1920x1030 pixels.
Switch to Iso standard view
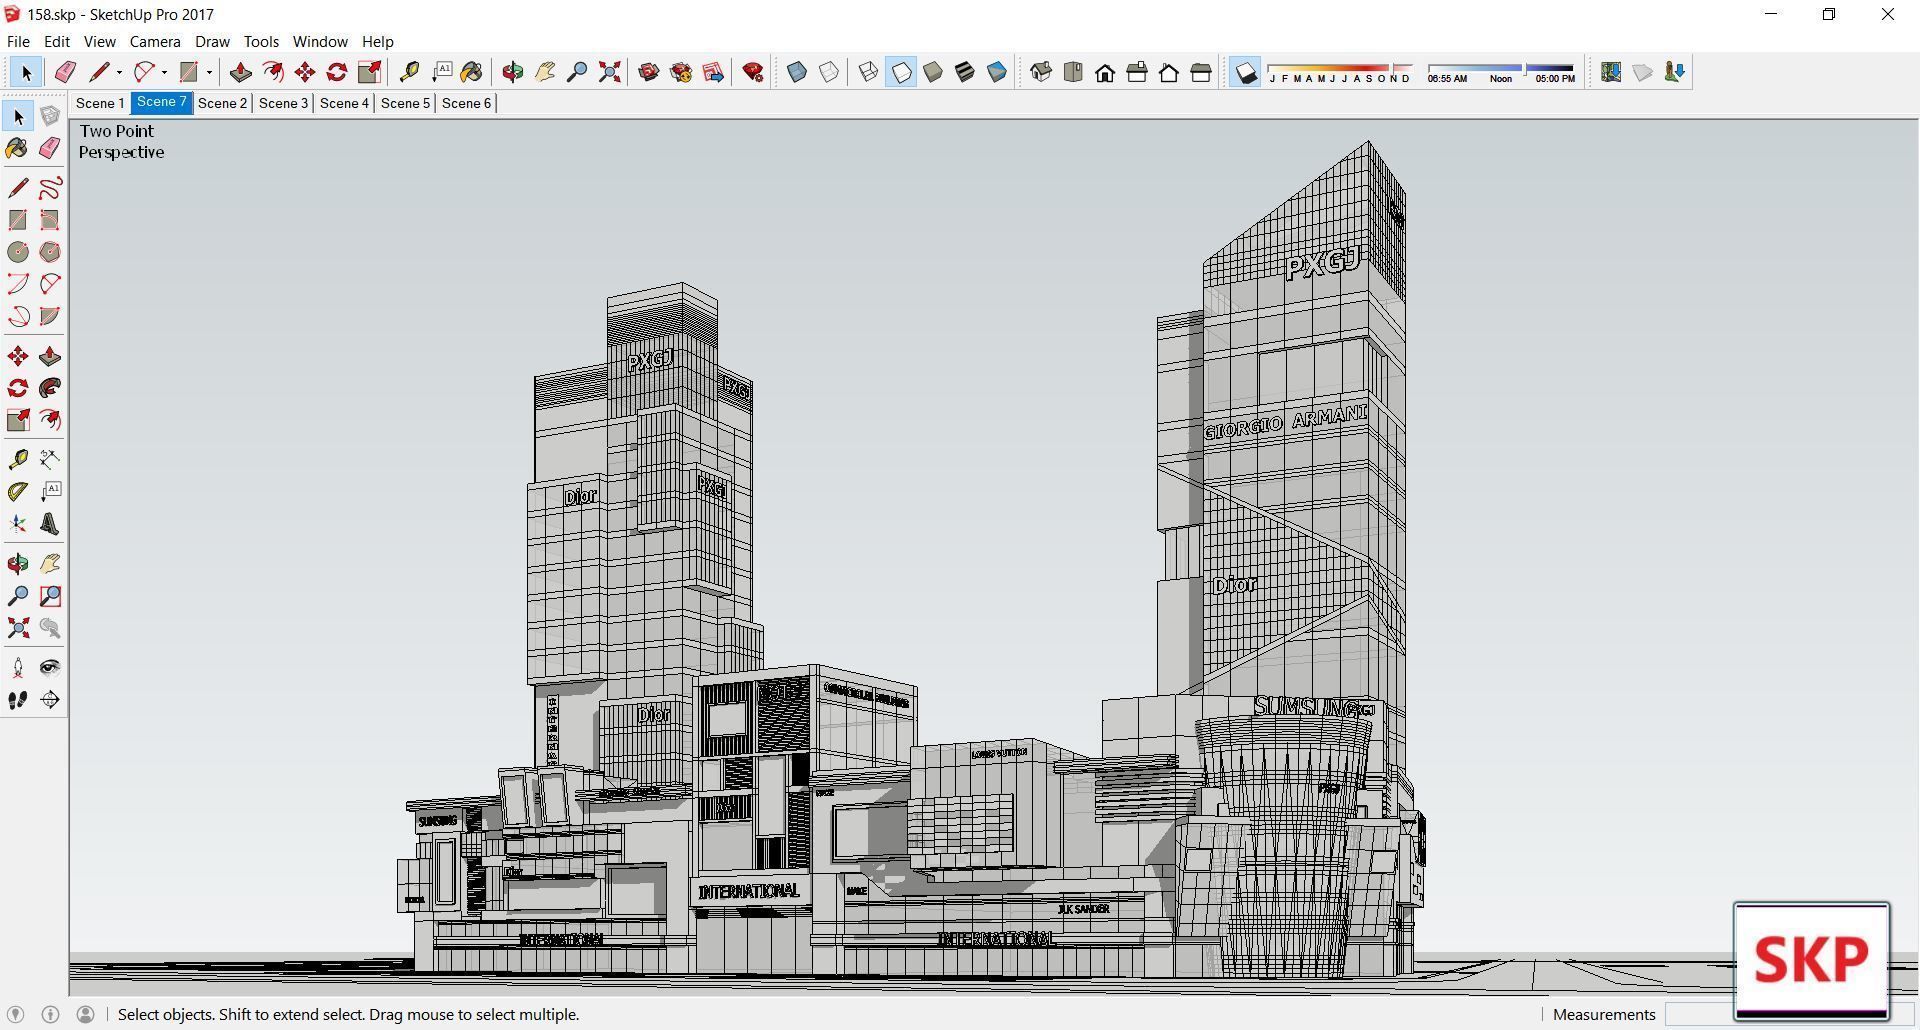click(1041, 72)
